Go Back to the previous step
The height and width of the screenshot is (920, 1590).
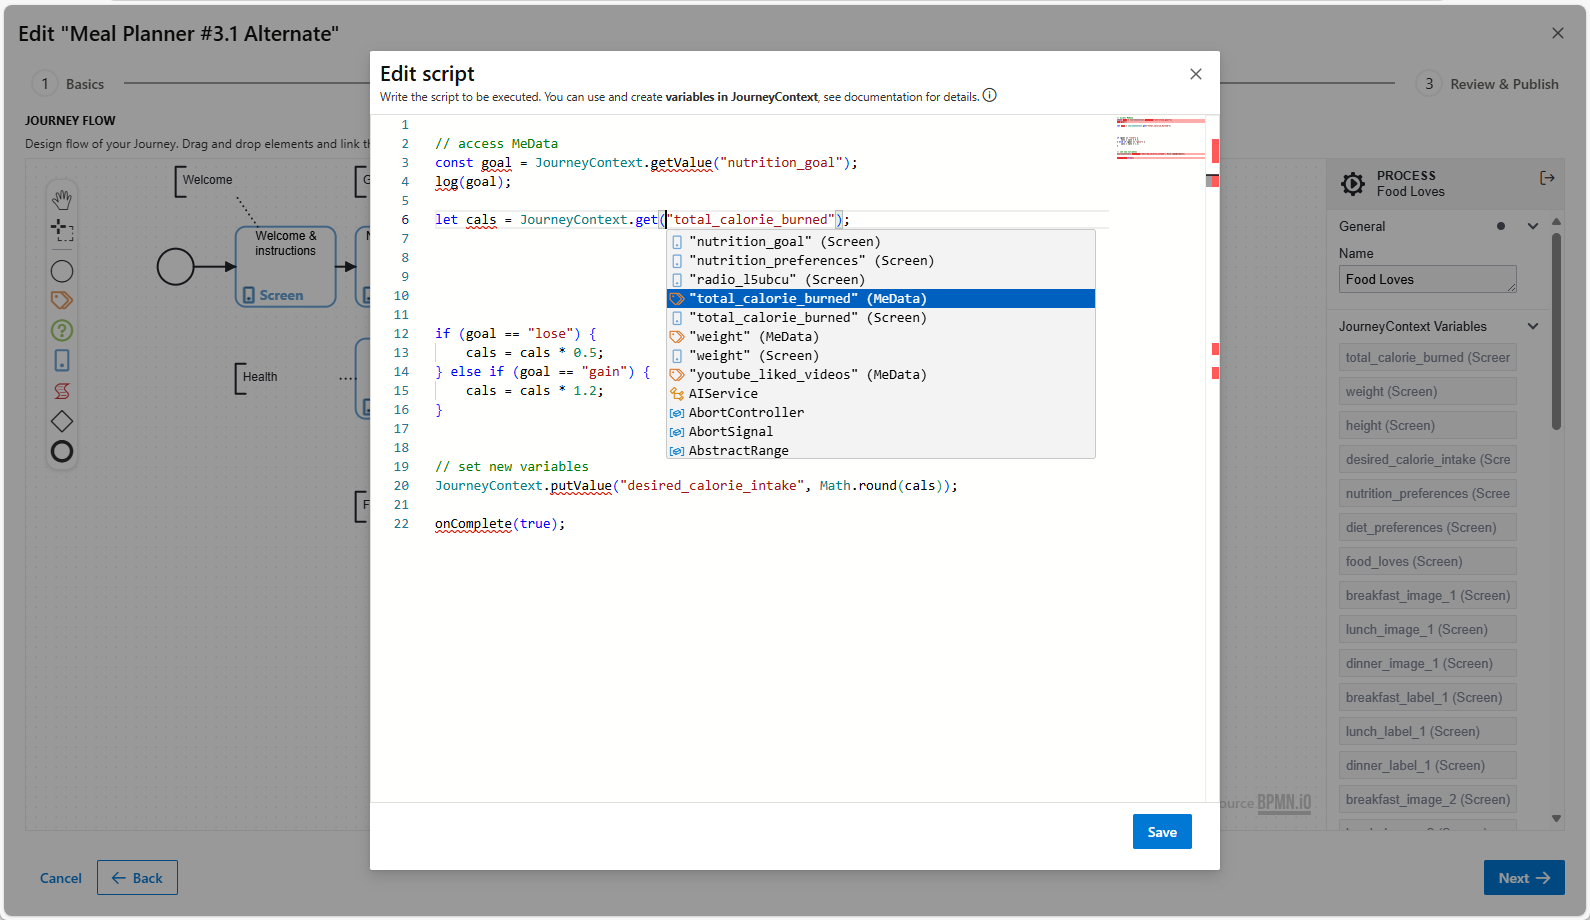point(137,878)
